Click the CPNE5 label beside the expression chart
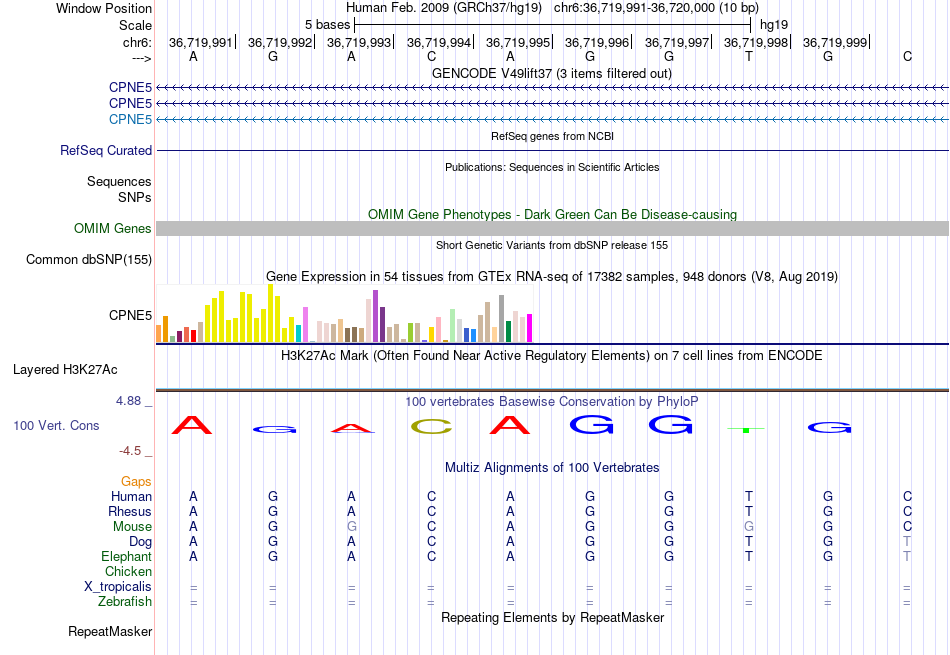Image resolution: width=950 pixels, height=655 pixels. pyautogui.click(x=130, y=315)
